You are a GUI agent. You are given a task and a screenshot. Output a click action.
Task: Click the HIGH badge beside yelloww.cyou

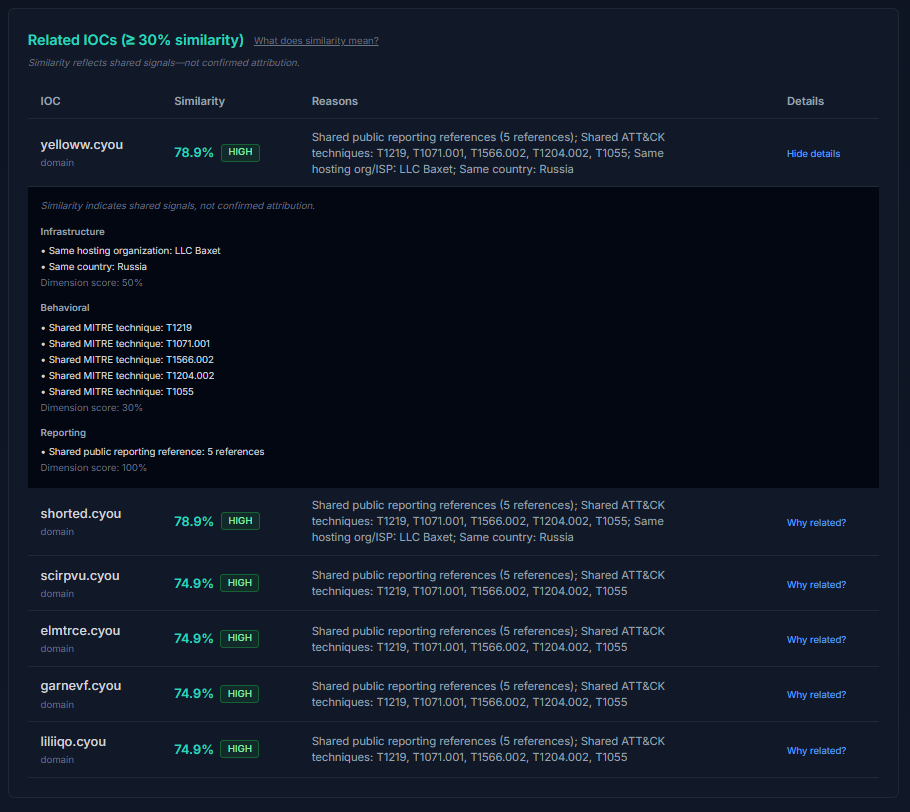click(240, 153)
